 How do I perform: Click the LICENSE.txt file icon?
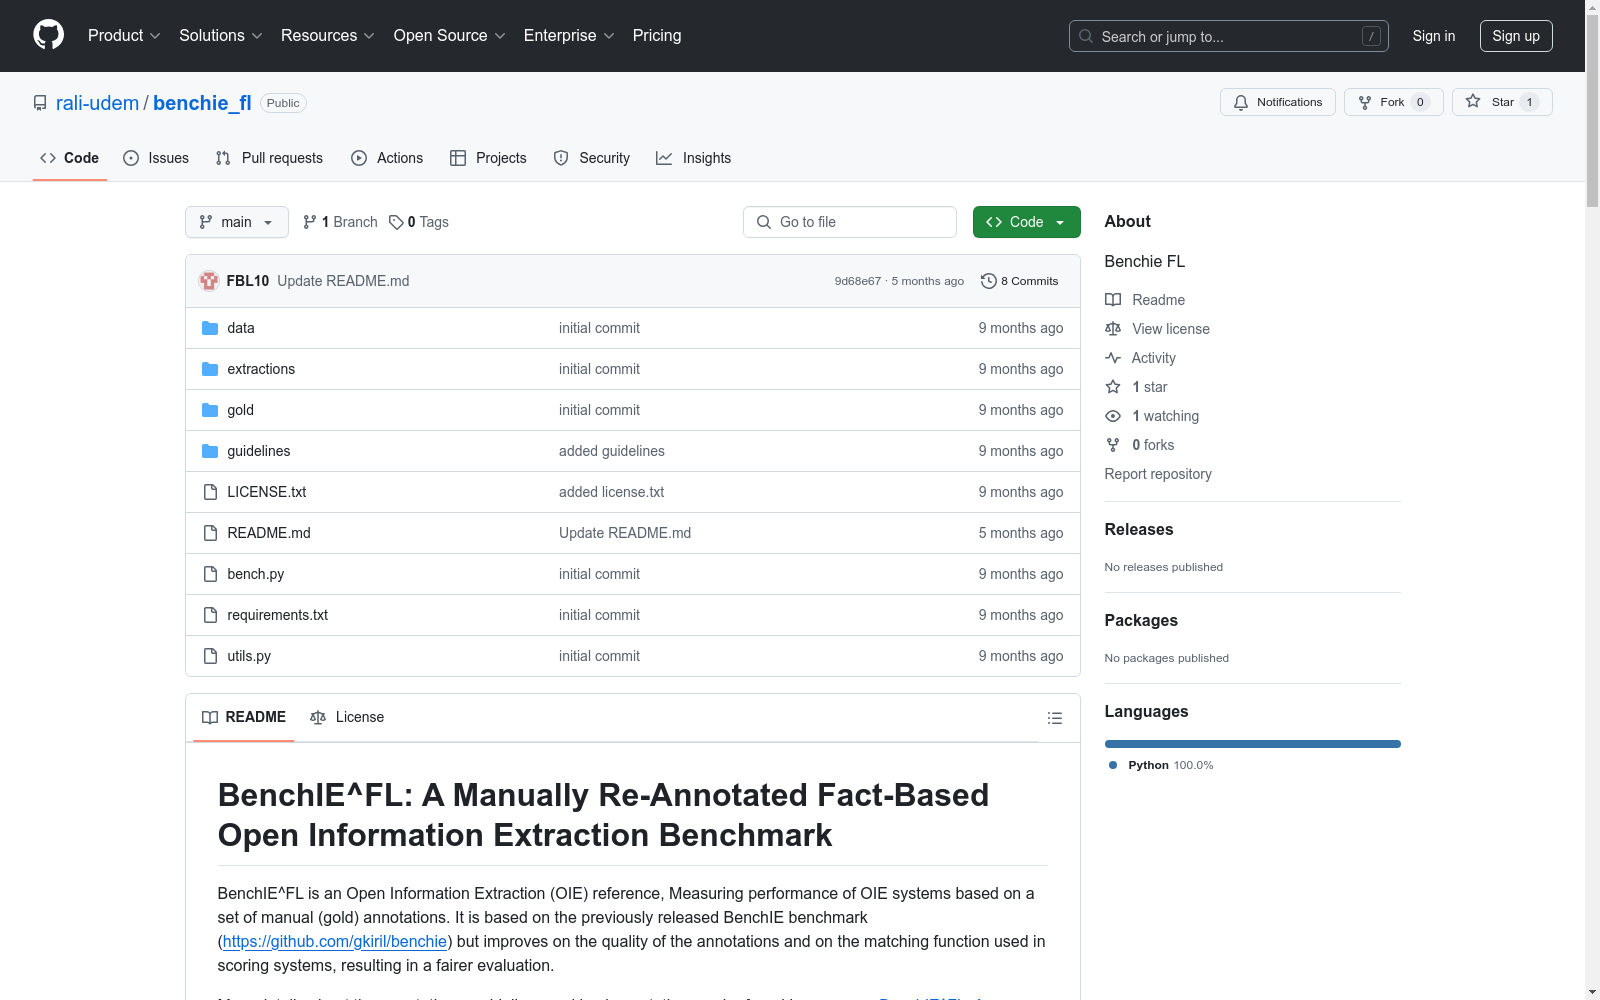point(210,492)
